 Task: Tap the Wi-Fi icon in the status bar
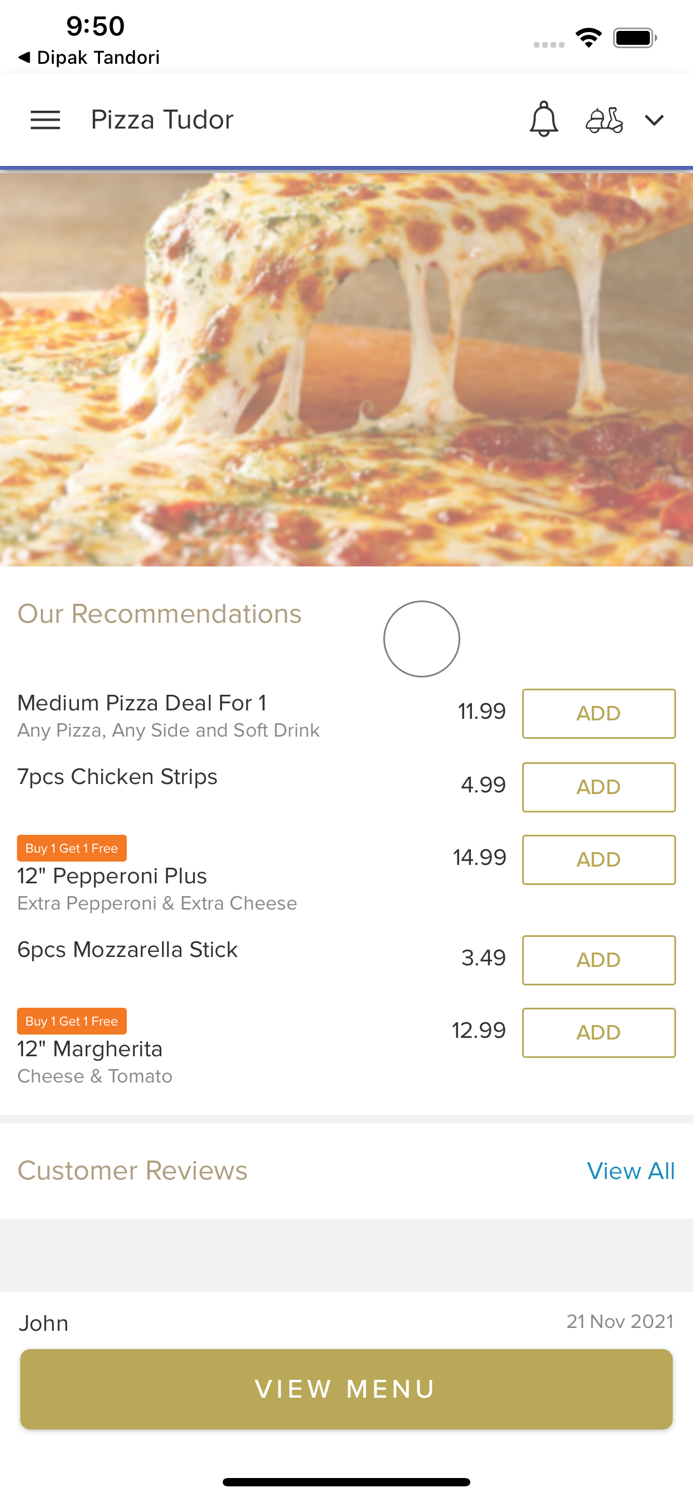coord(589,36)
